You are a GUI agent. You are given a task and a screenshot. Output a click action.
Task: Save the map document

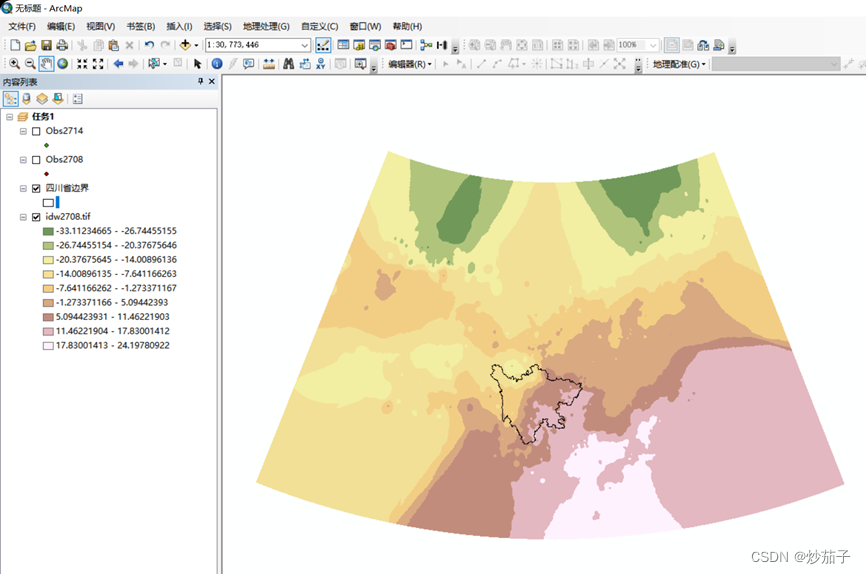pyautogui.click(x=46, y=45)
